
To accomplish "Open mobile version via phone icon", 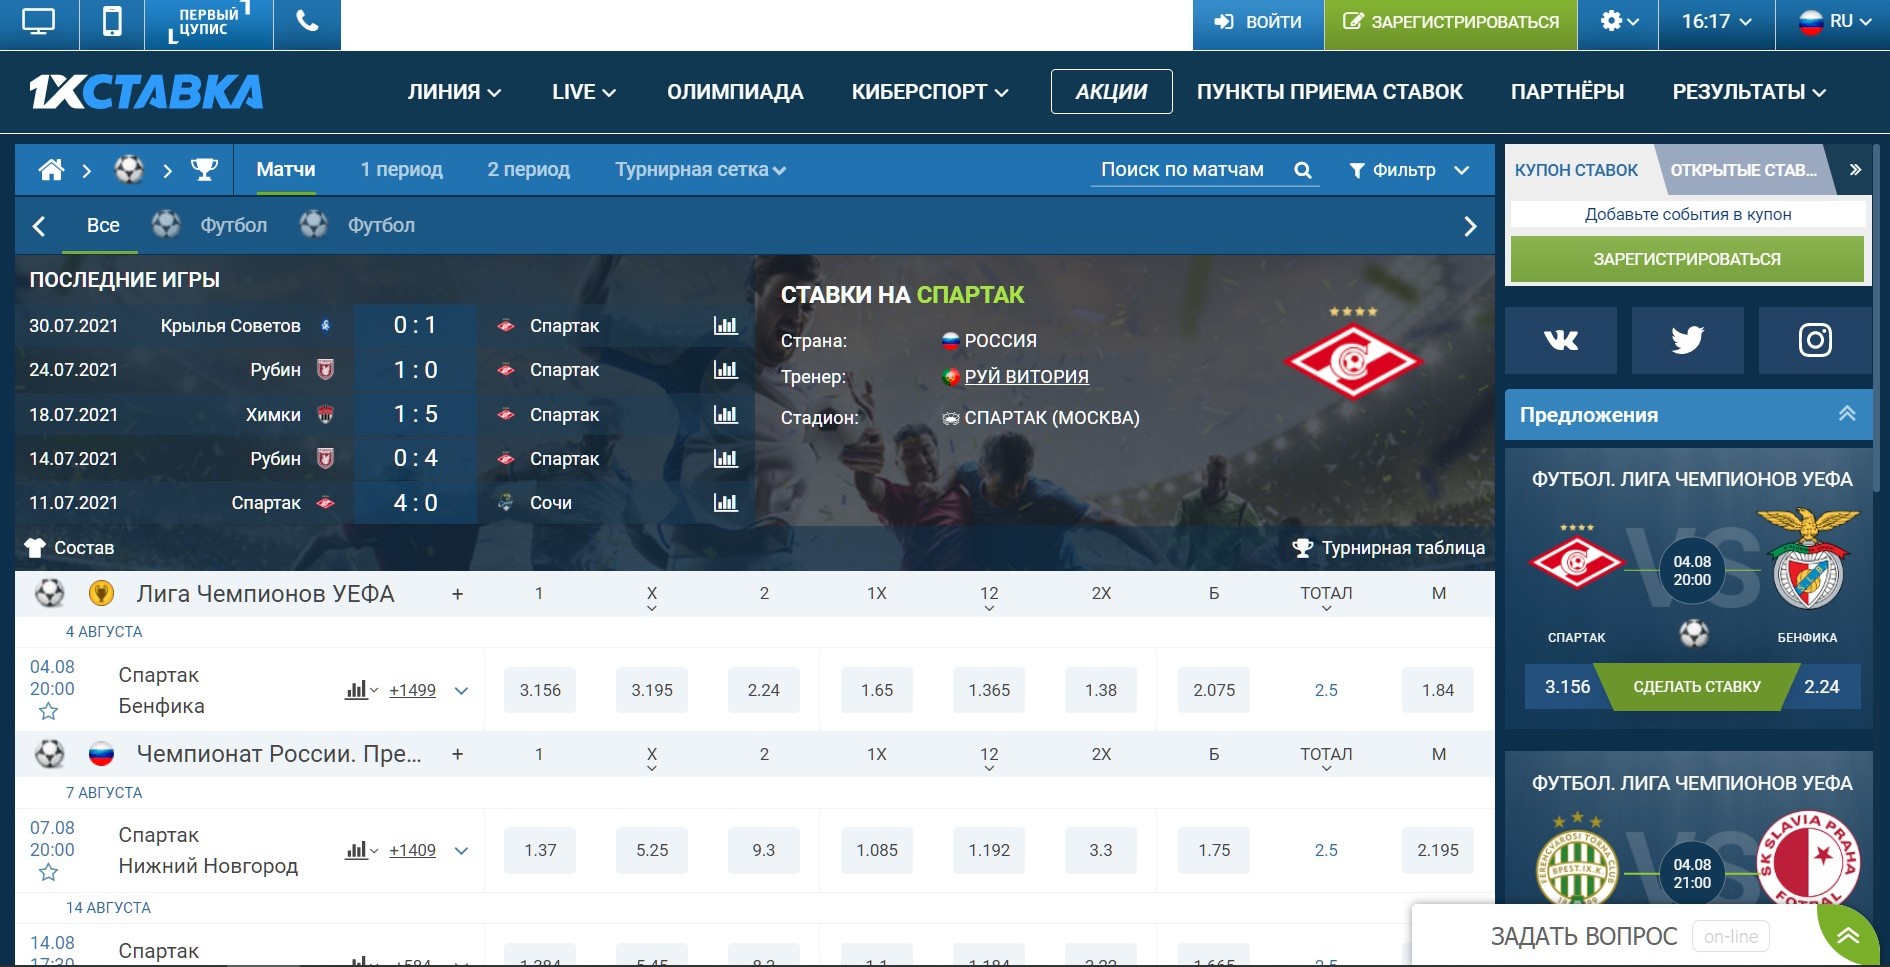I will pyautogui.click(x=112, y=22).
